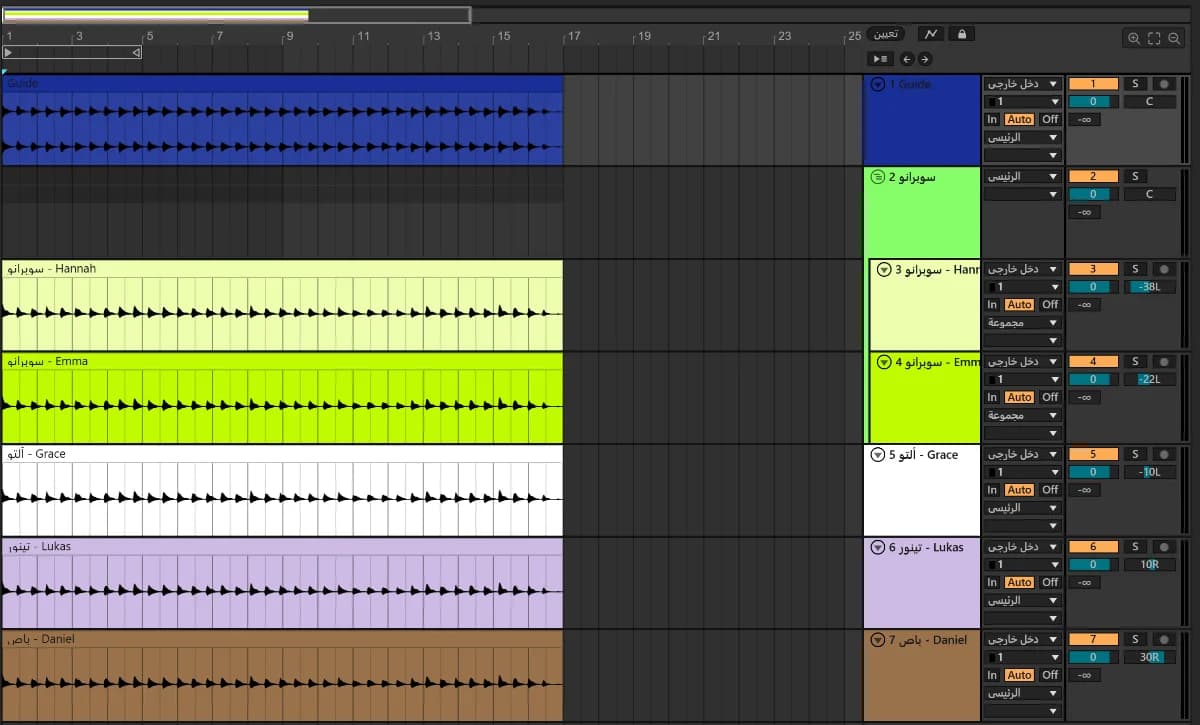1200x725 pixels.
Task: Open Daniel track output dropdown الرئيسي
Action: [x=1022, y=693]
